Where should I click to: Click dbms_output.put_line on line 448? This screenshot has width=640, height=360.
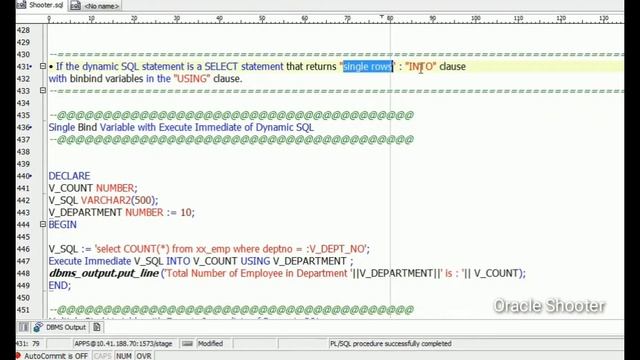(104, 273)
